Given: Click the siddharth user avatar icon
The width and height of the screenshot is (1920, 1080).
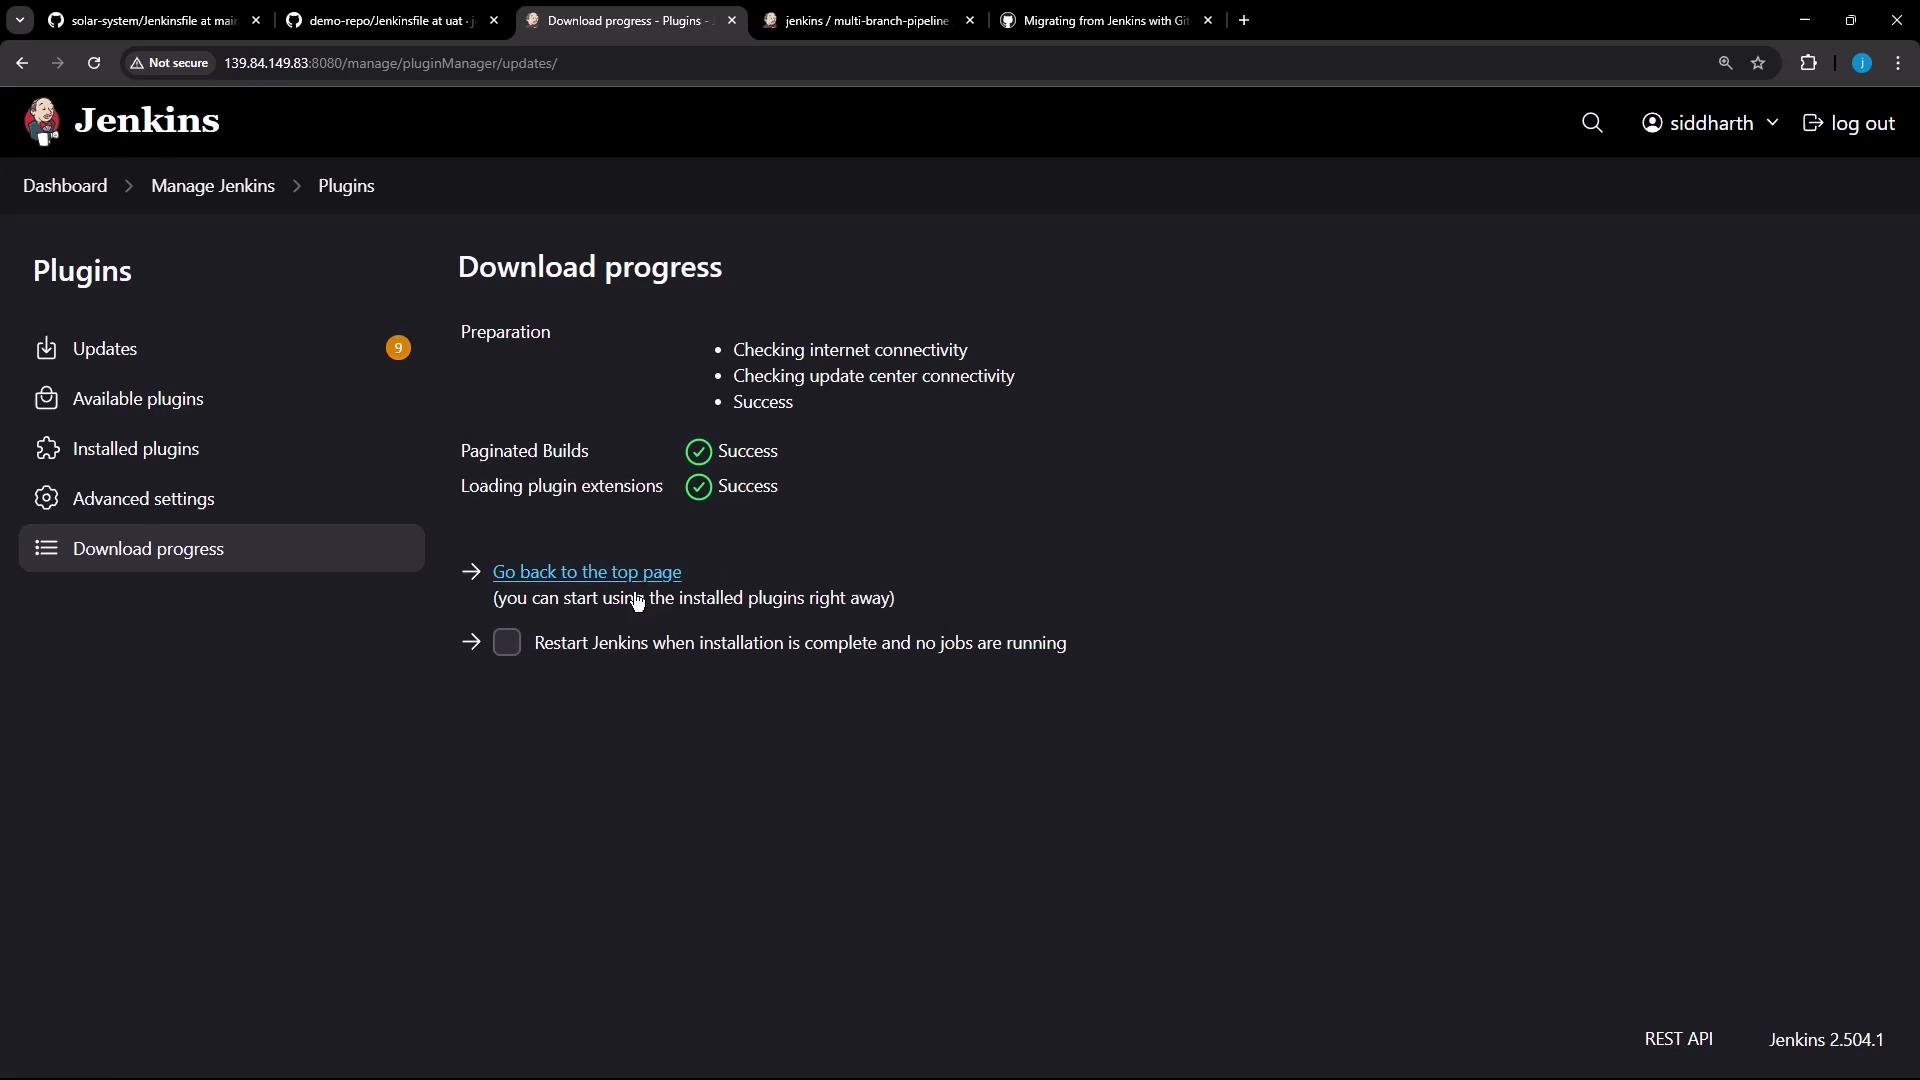Looking at the screenshot, I should click(1652, 123).
